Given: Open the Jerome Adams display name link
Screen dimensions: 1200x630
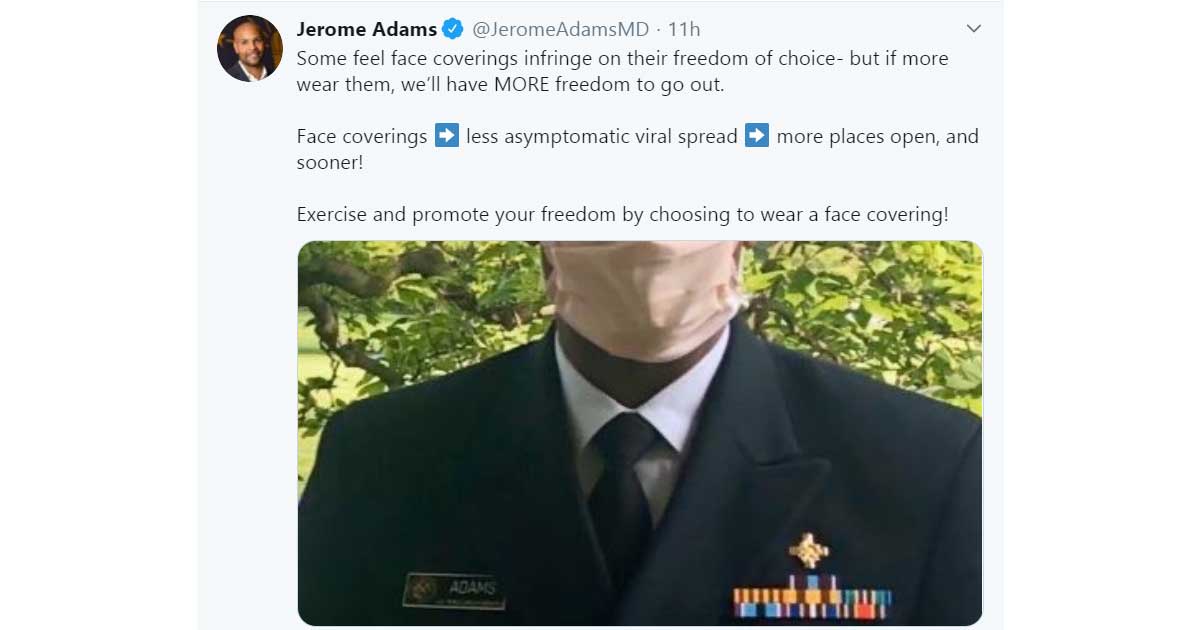Looking at the screenshot, I should tap(367, 28).
